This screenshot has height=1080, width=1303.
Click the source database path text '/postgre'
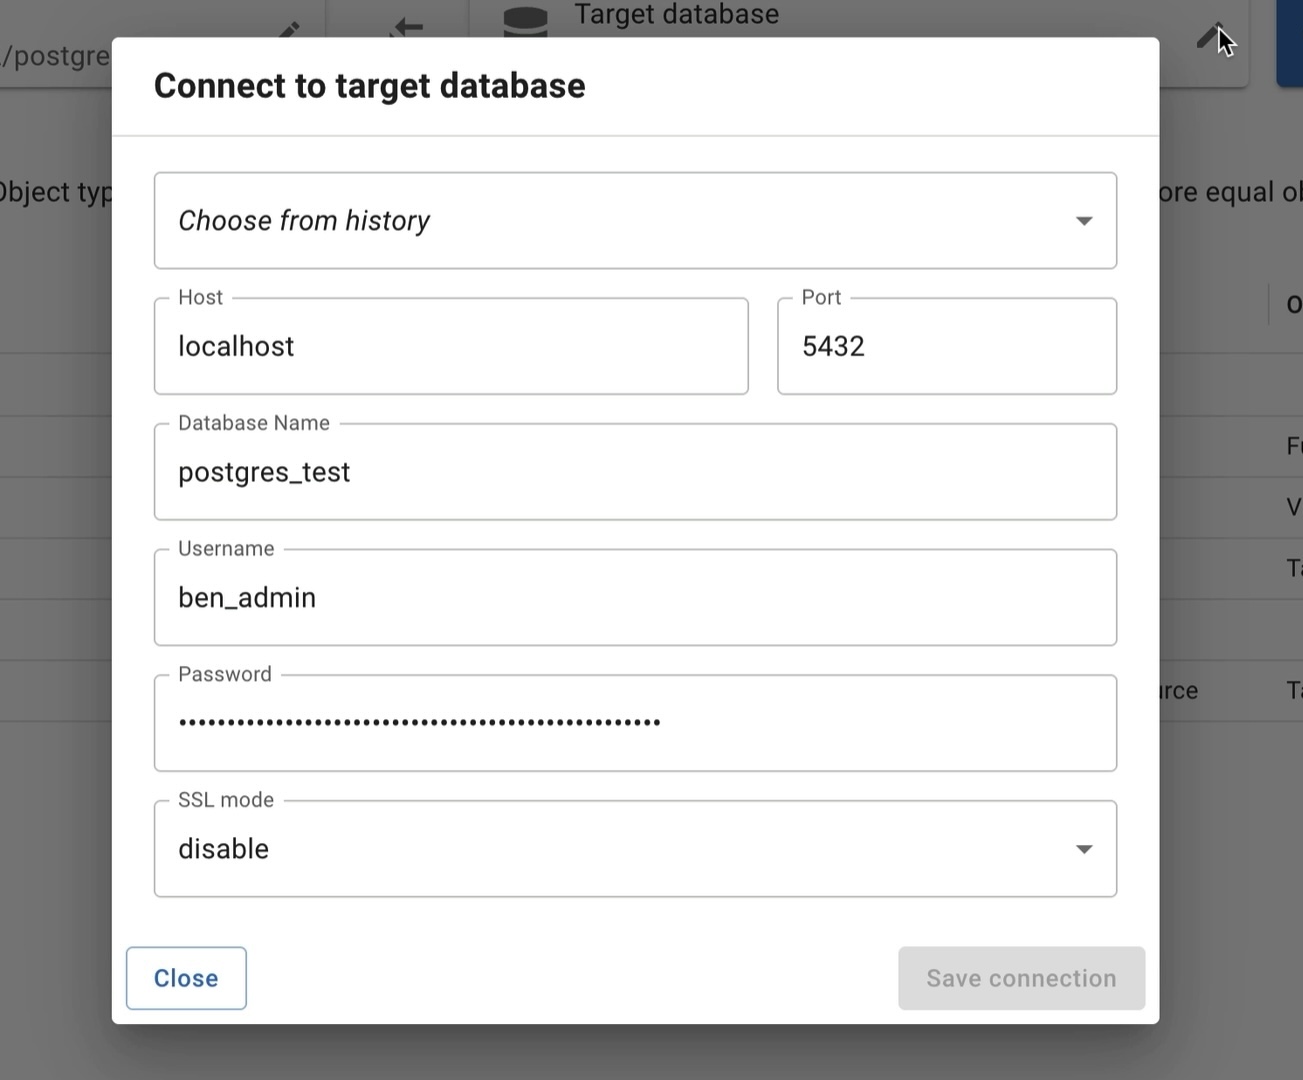(x=55, y=56)
